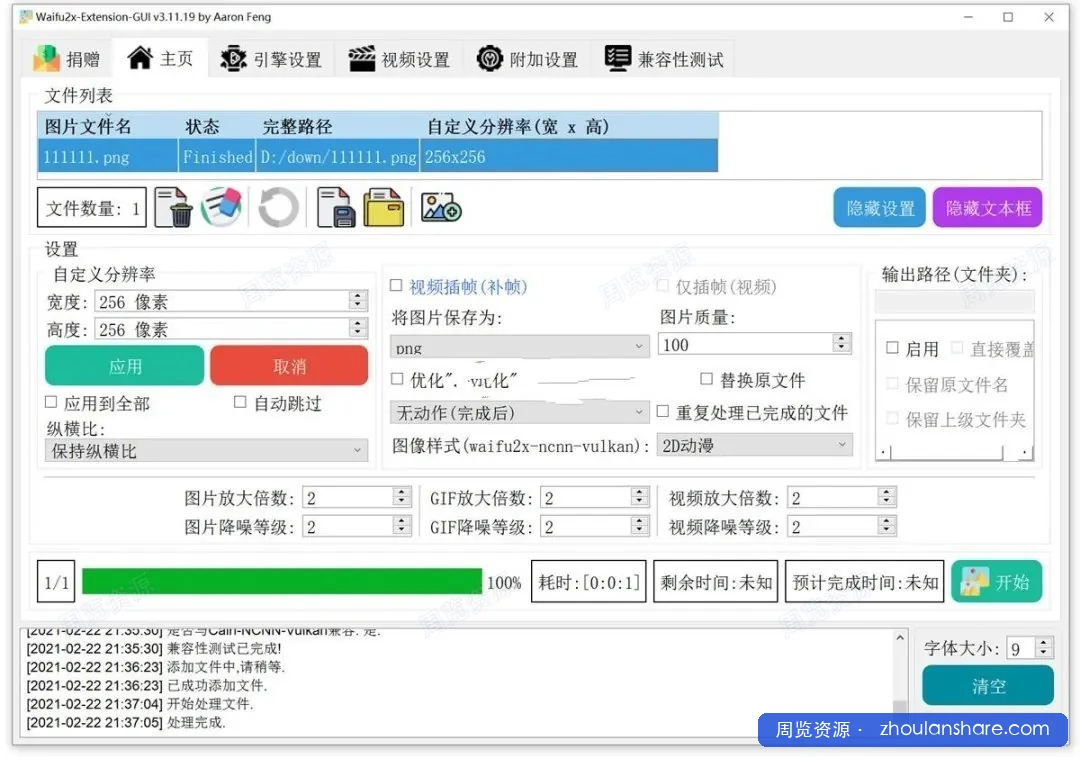1080x759 pixels.
Task: Click the 开始 start button
Action: click(x=996, y=581)
